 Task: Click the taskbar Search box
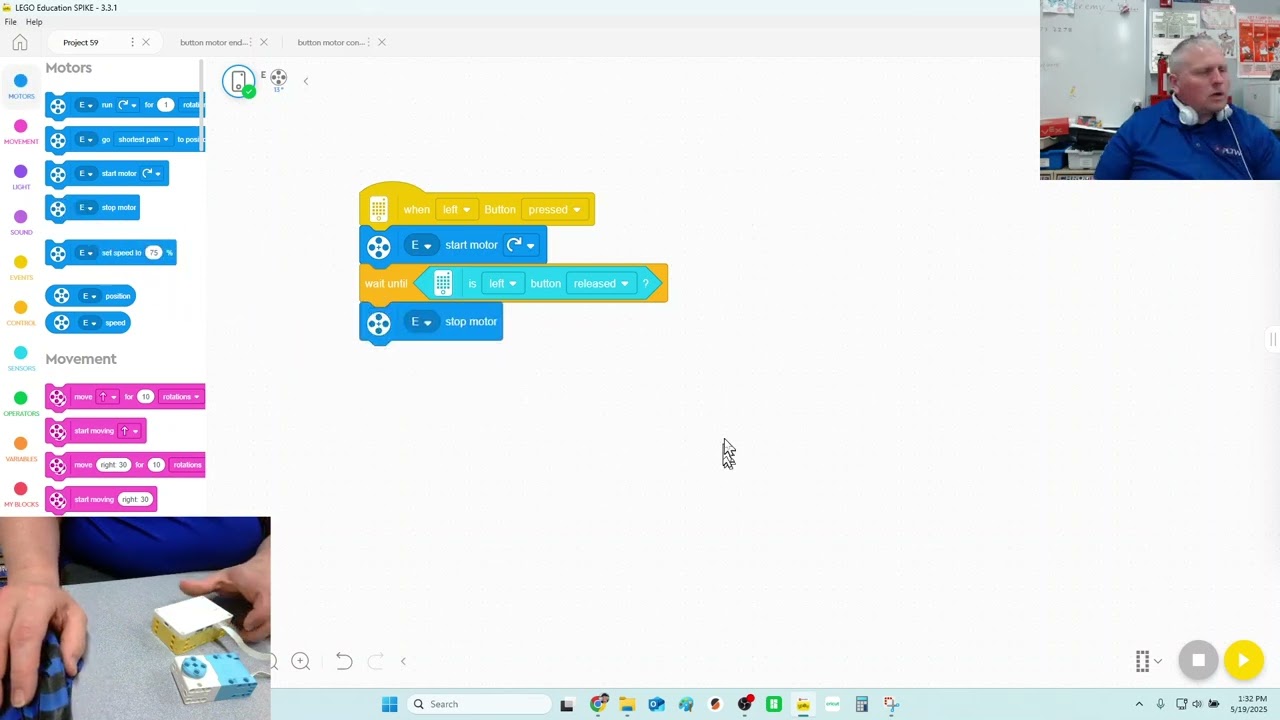[480, 704]
